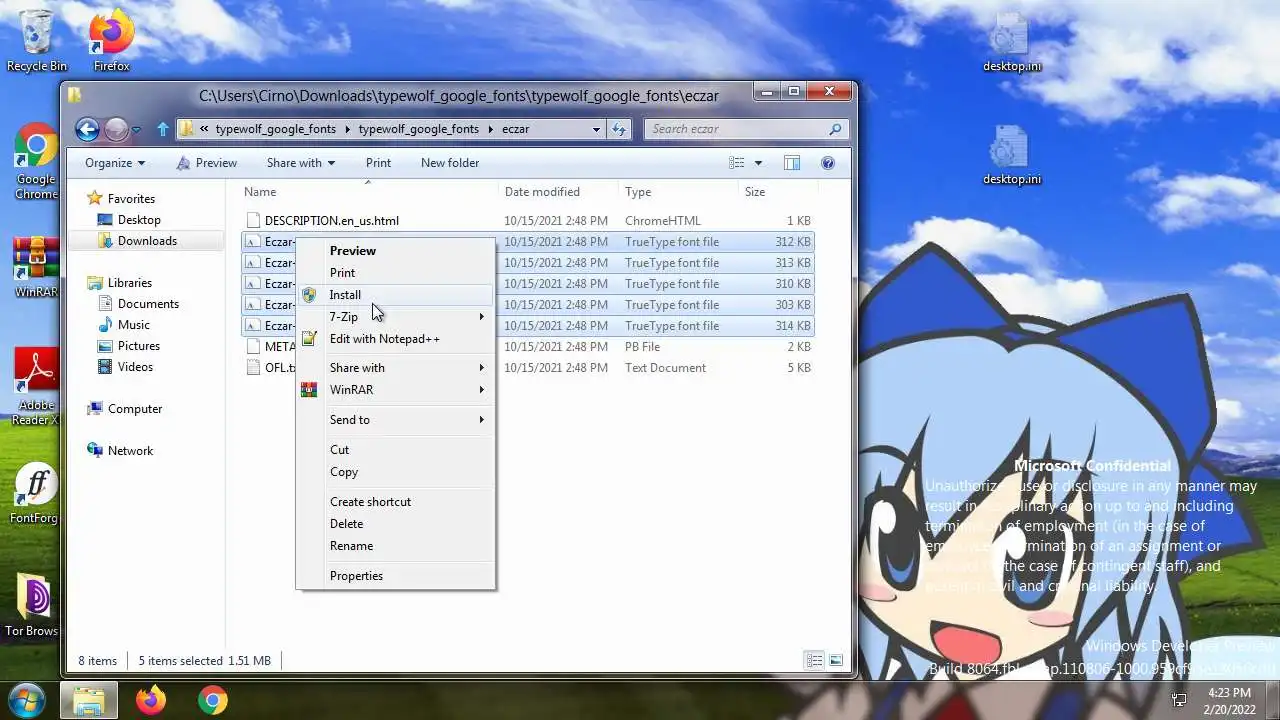The height and width of the screenshot is (720, 1280).
Task: Choose Cut from the context menu
Action: [x=395, y=450]
